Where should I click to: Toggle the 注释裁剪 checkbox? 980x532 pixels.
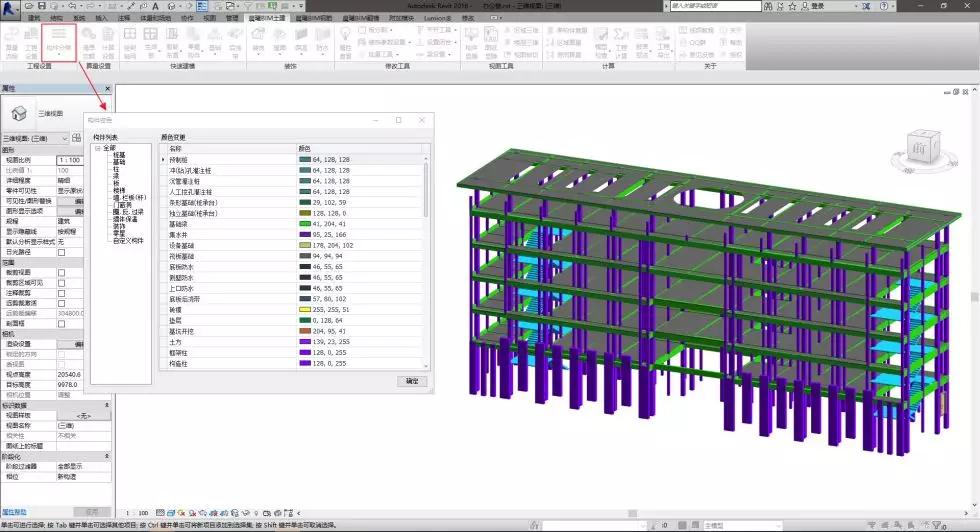(61, 292)
